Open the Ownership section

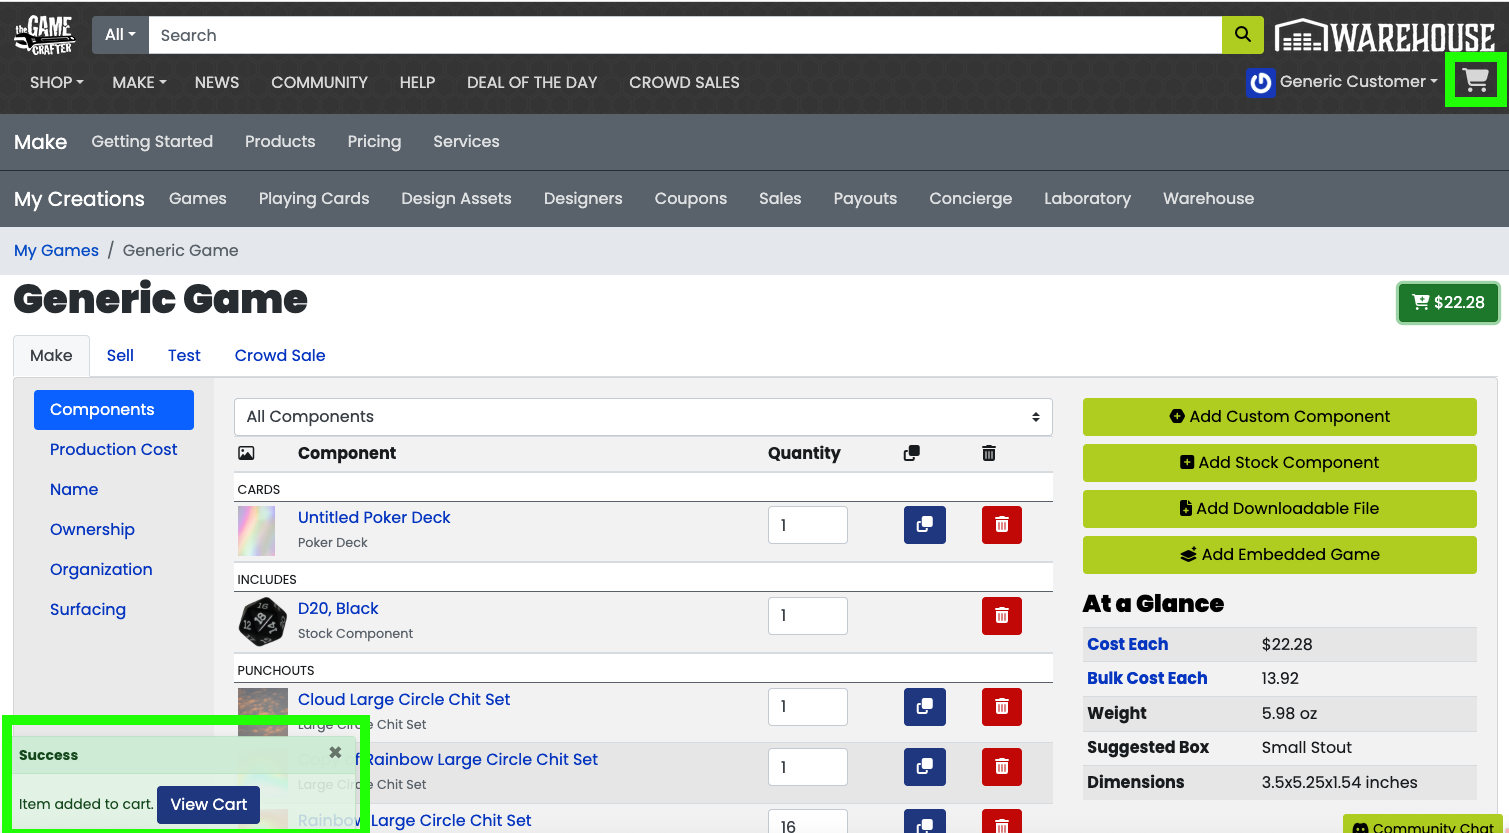coord(92,530)
